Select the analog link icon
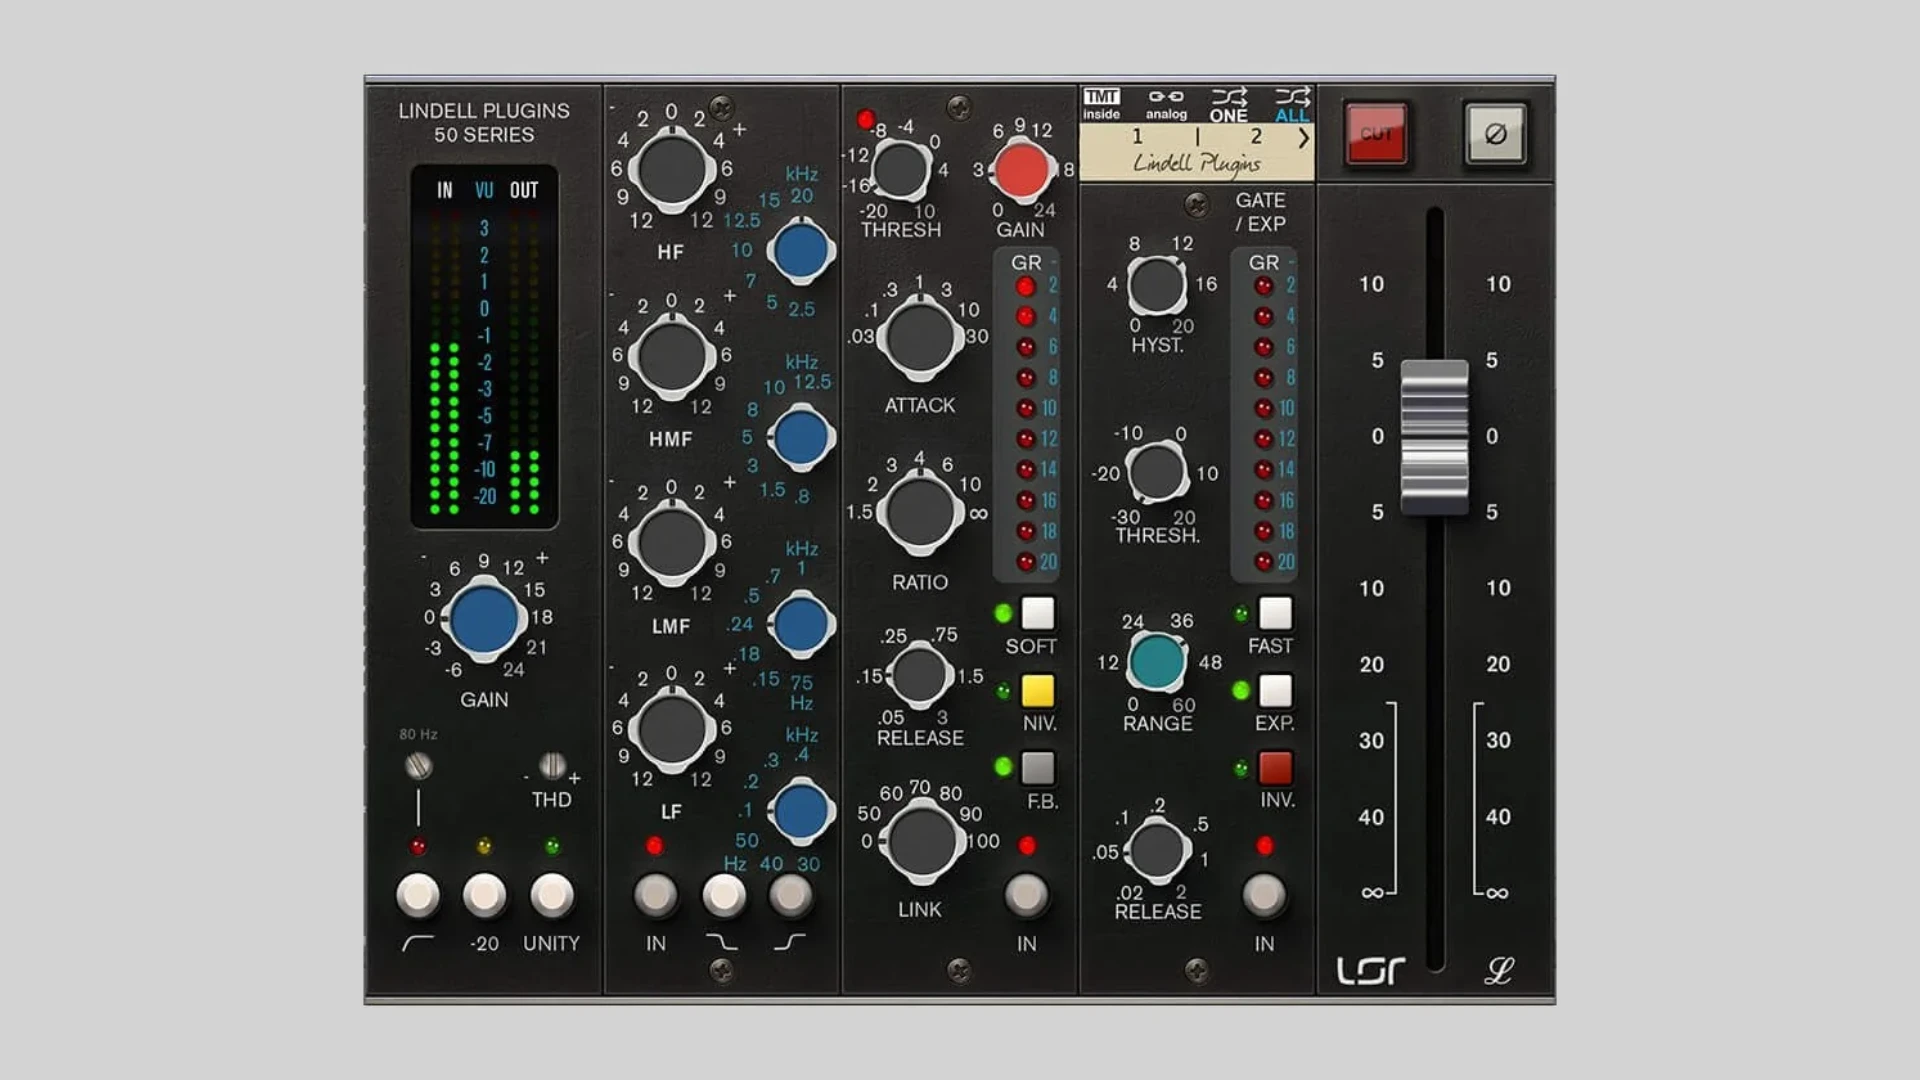This screenshot has height=1080, width=1920. pyautogui.click(x=1166, y=104)
